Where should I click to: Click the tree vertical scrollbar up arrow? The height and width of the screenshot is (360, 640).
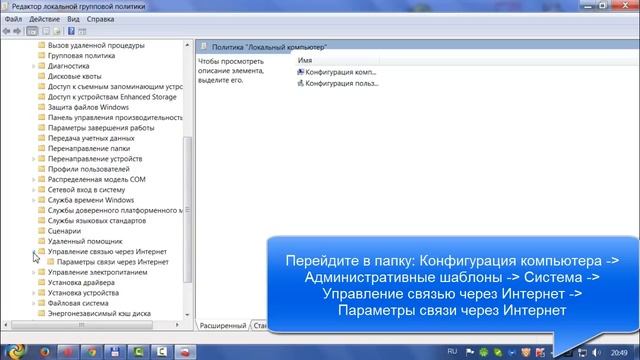pyautogui.click(x=187, y=44)
